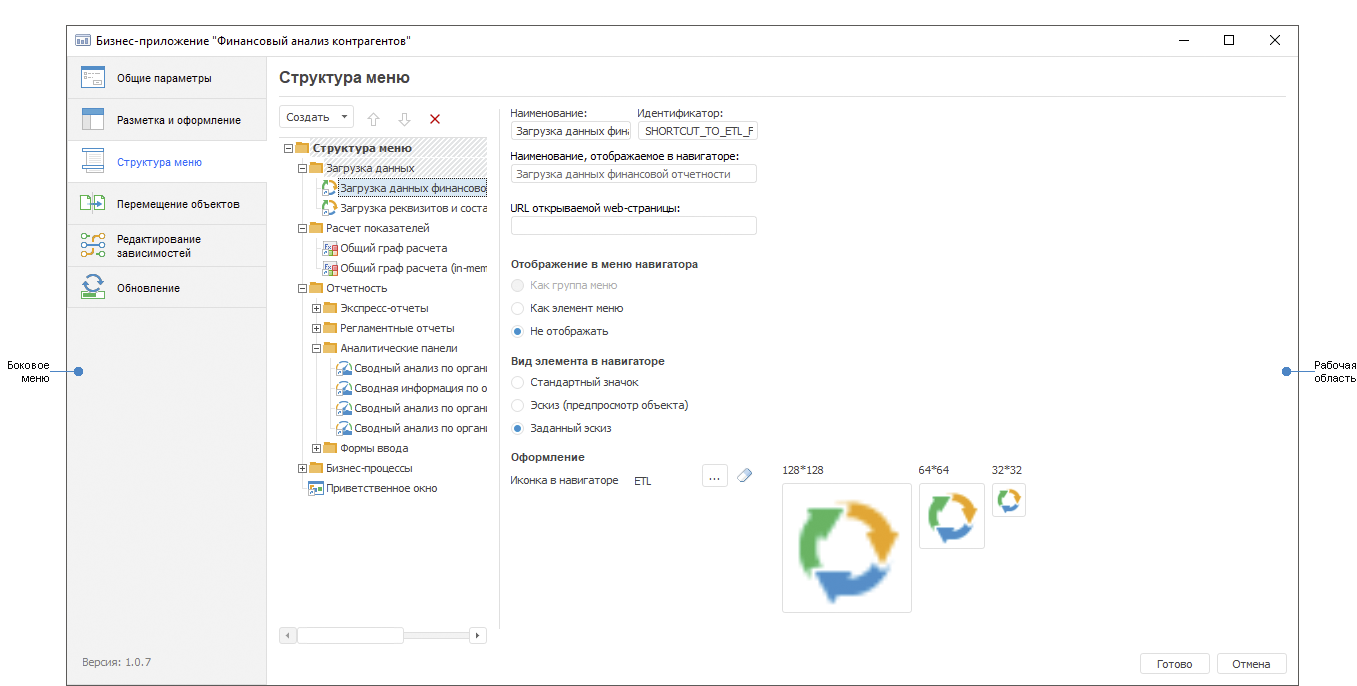Click the tree's horizontal scrollbar thumb
This screenshot has width=1357, height=686.
pos(350,635)
